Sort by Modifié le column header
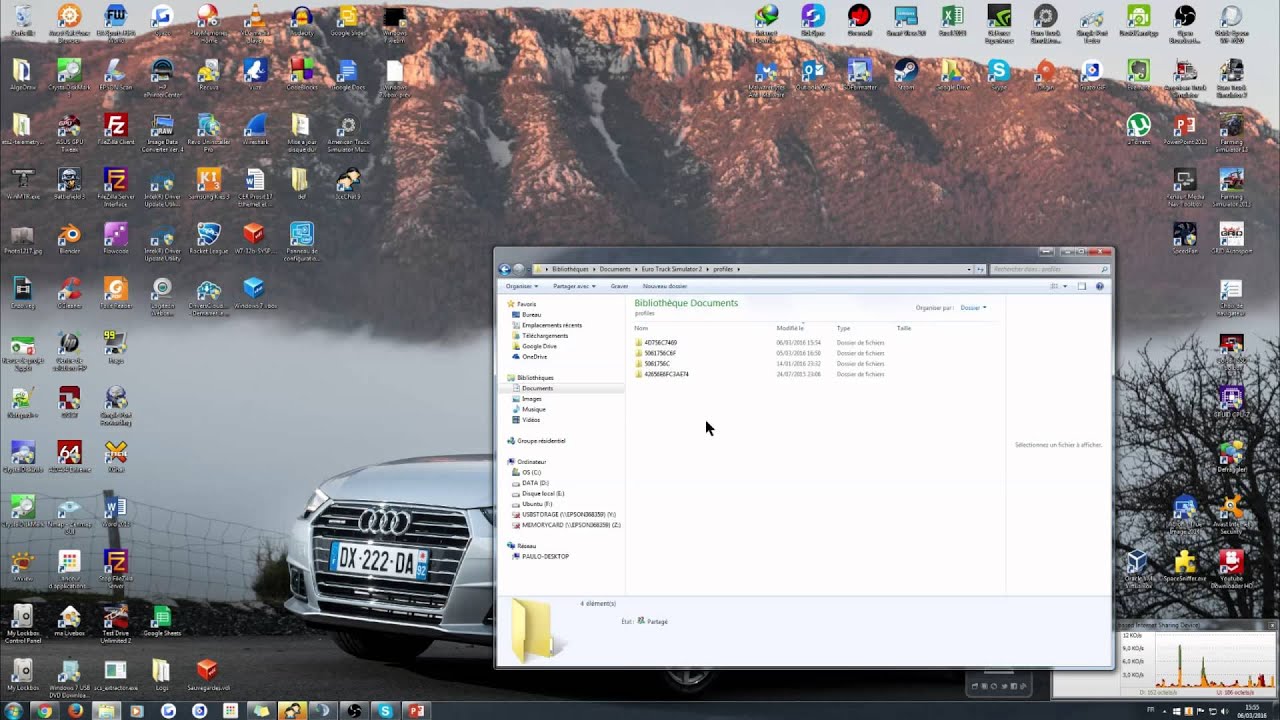 pyautogui.click(x=790, y=328)
